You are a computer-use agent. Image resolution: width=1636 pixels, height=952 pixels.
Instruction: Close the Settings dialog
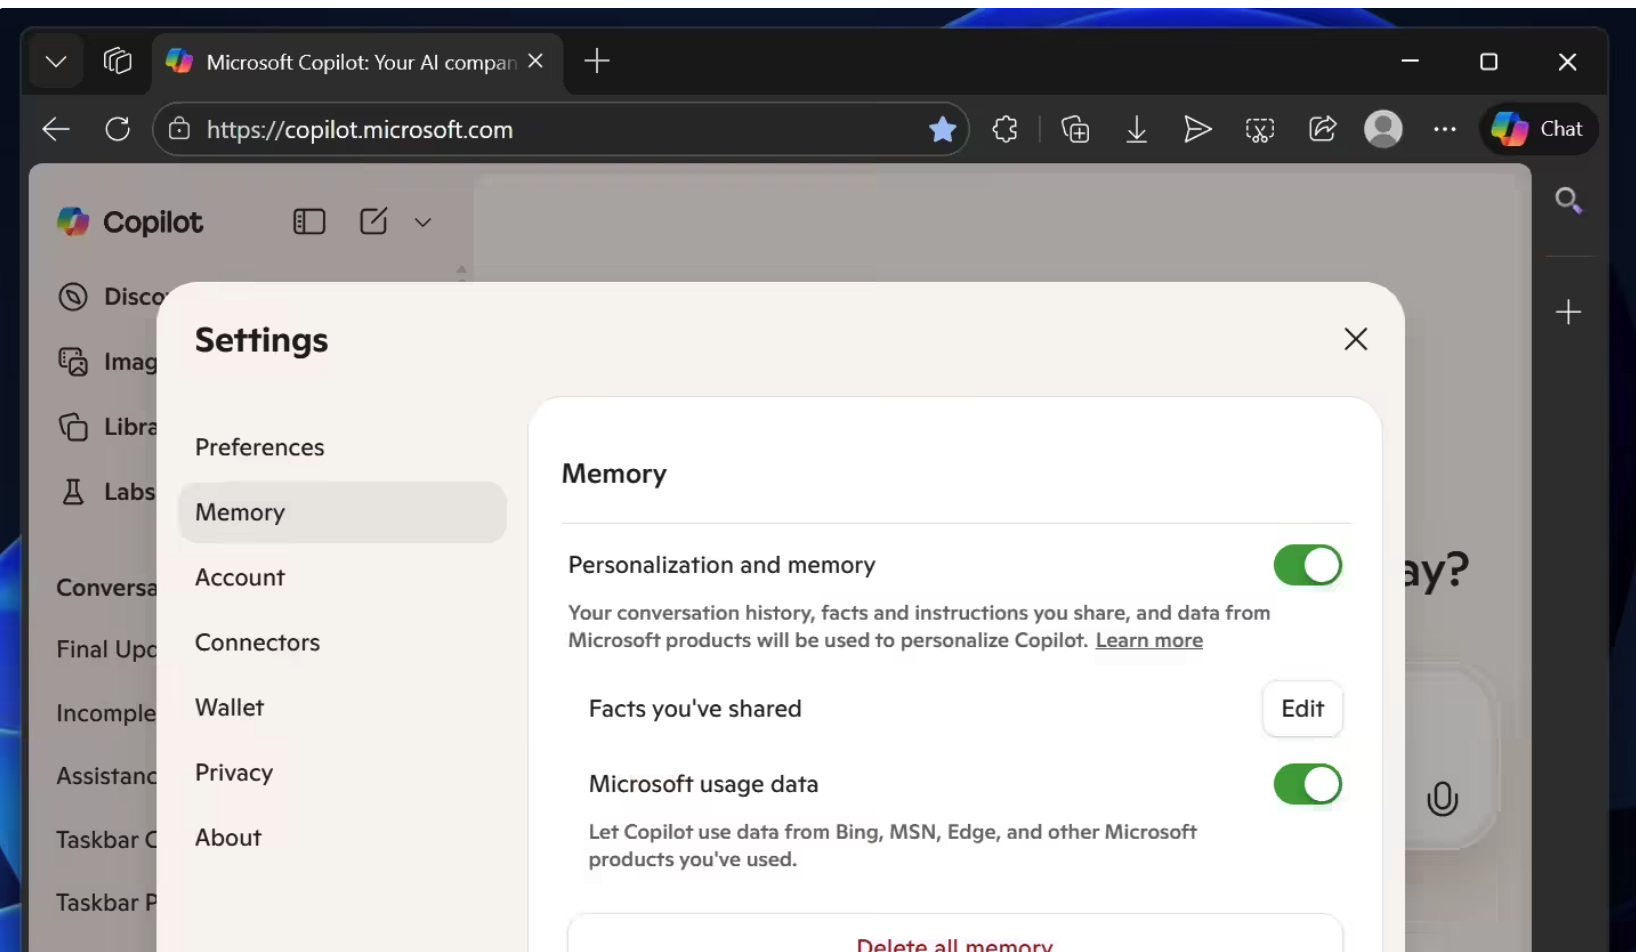(1355, 339)
